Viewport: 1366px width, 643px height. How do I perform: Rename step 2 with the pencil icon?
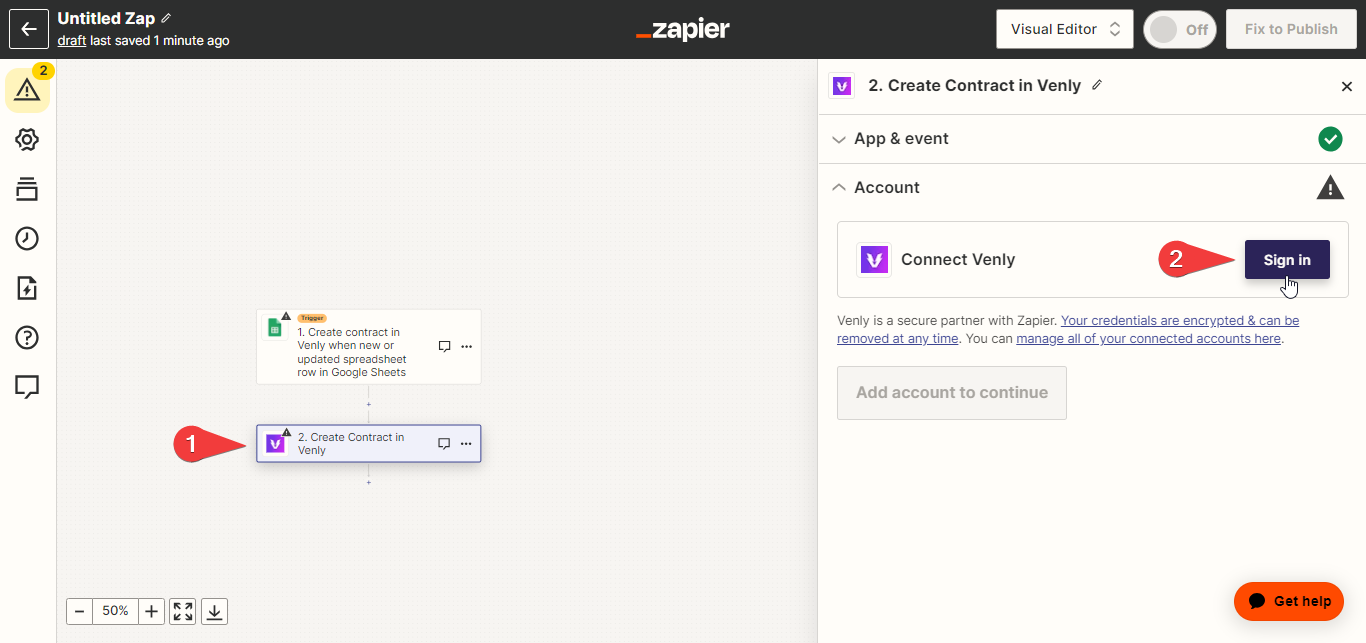[x=1097, y=85]
